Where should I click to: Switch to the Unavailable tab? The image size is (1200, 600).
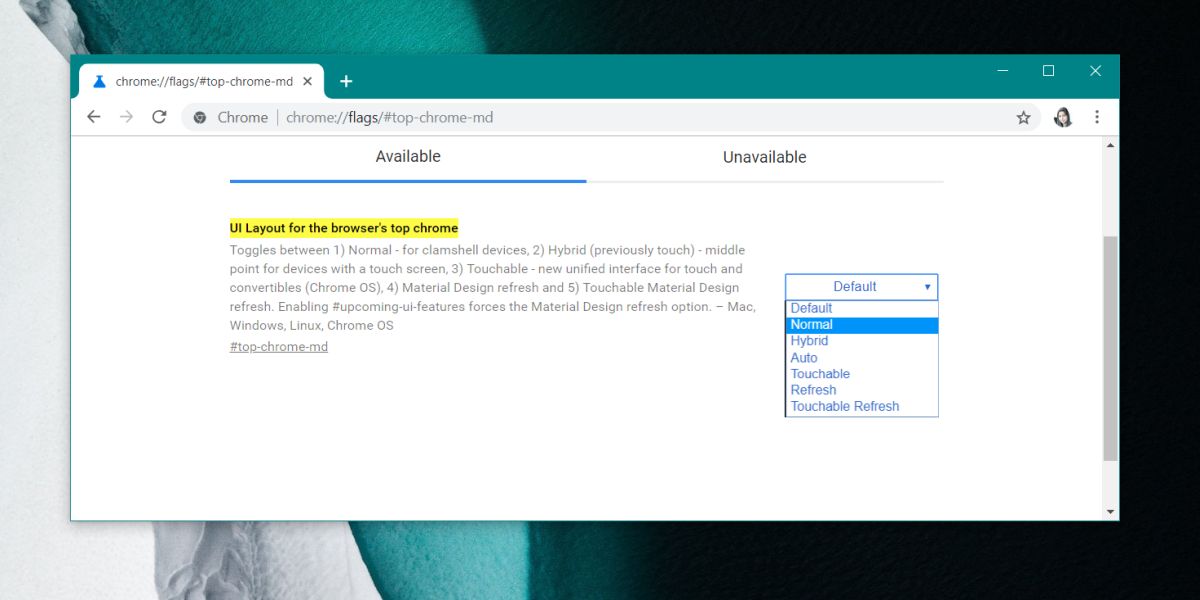[765, 157]
